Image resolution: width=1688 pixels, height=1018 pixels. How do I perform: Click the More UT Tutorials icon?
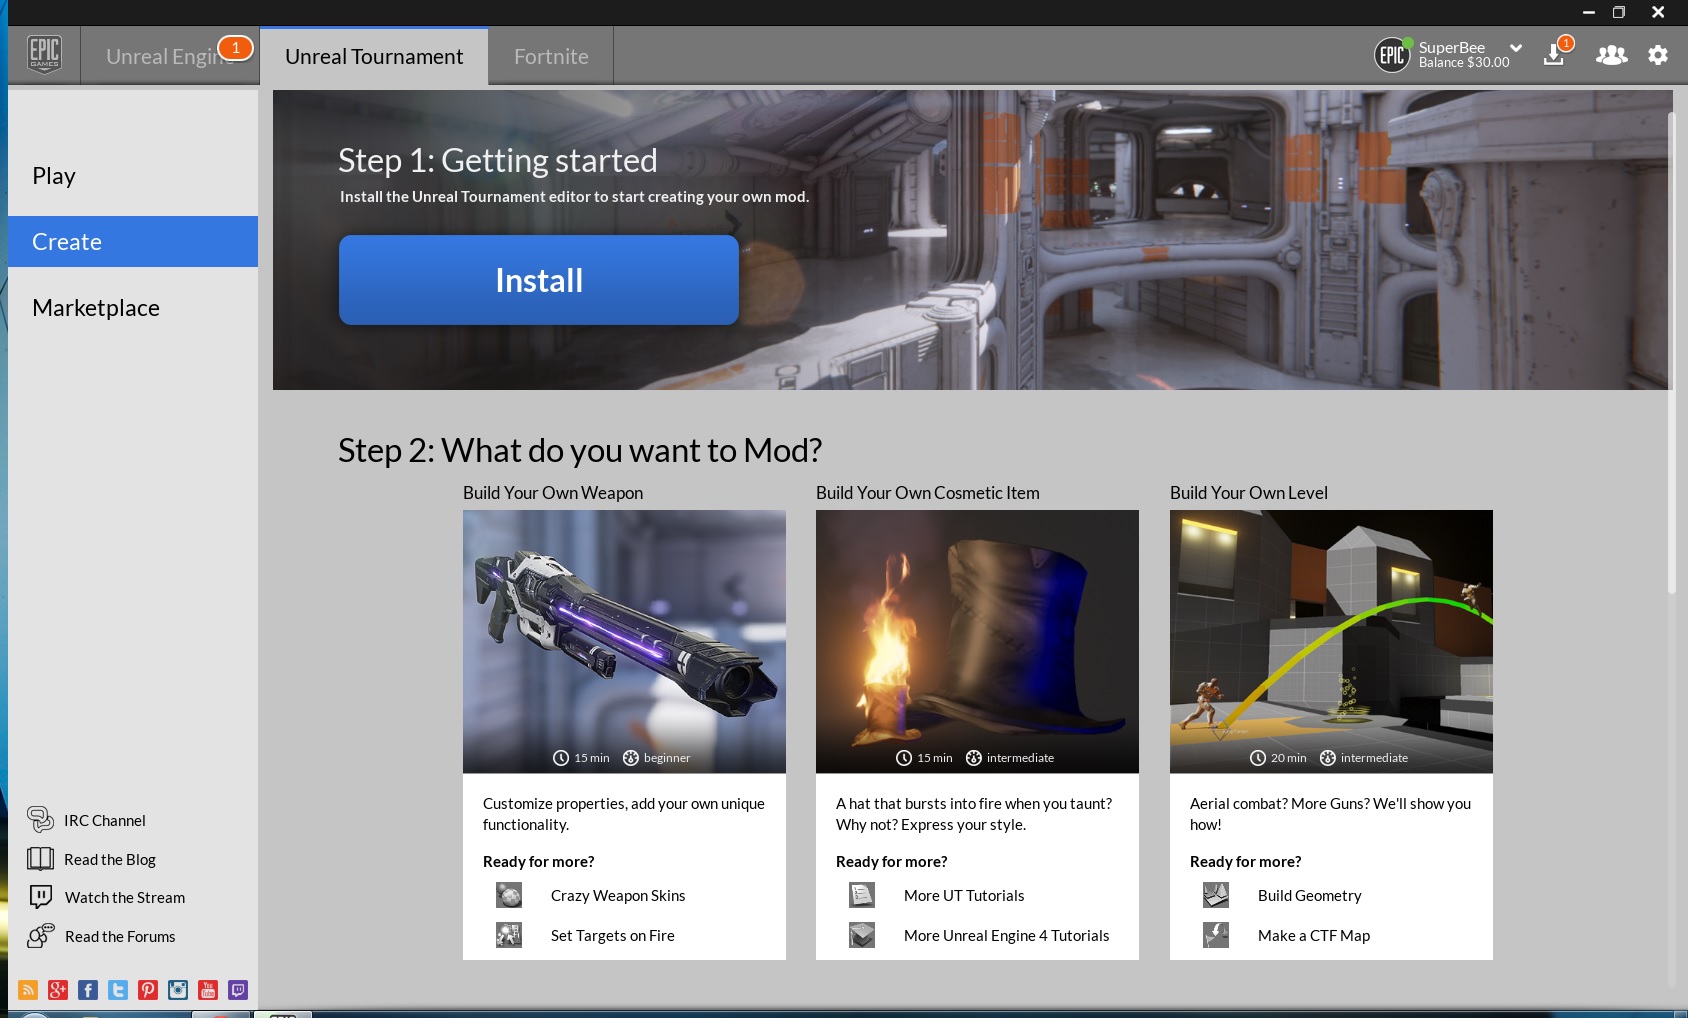(x=862, y=895)
